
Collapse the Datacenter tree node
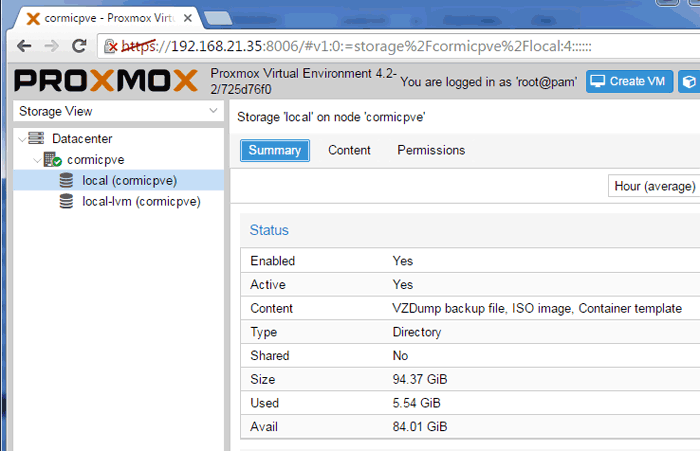[21, 139]
